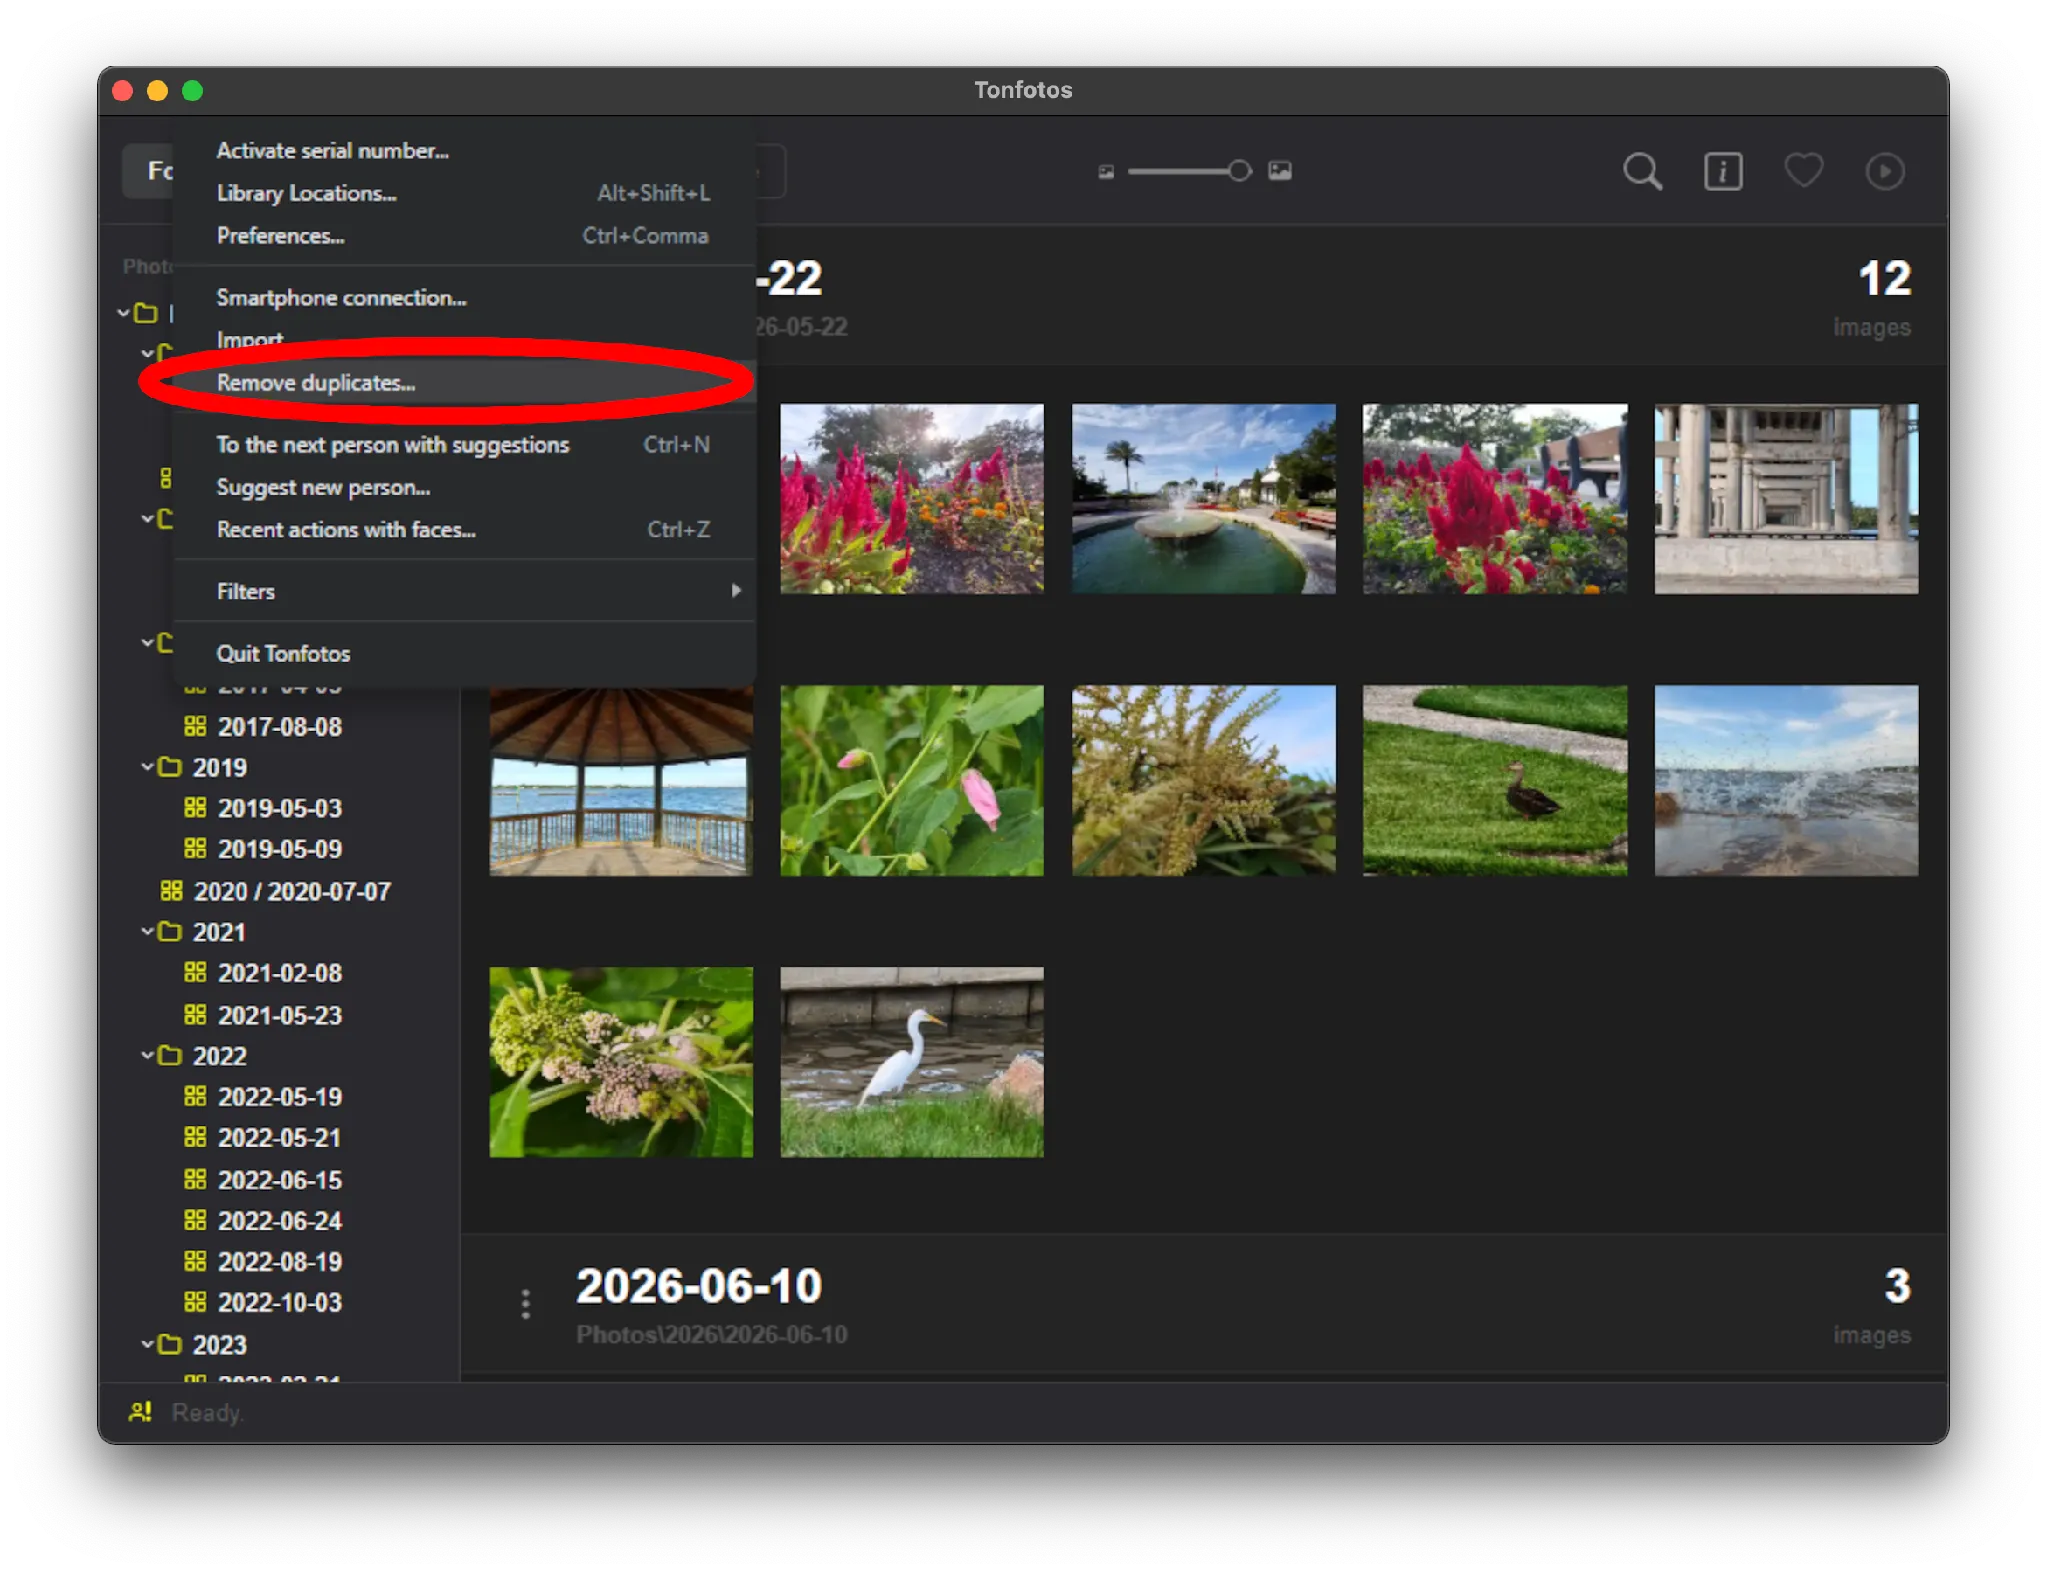Viewport: 2047px width, 1573px height.
Task: Click album icon next to 2022-10-03
Action: point(195,1301)
